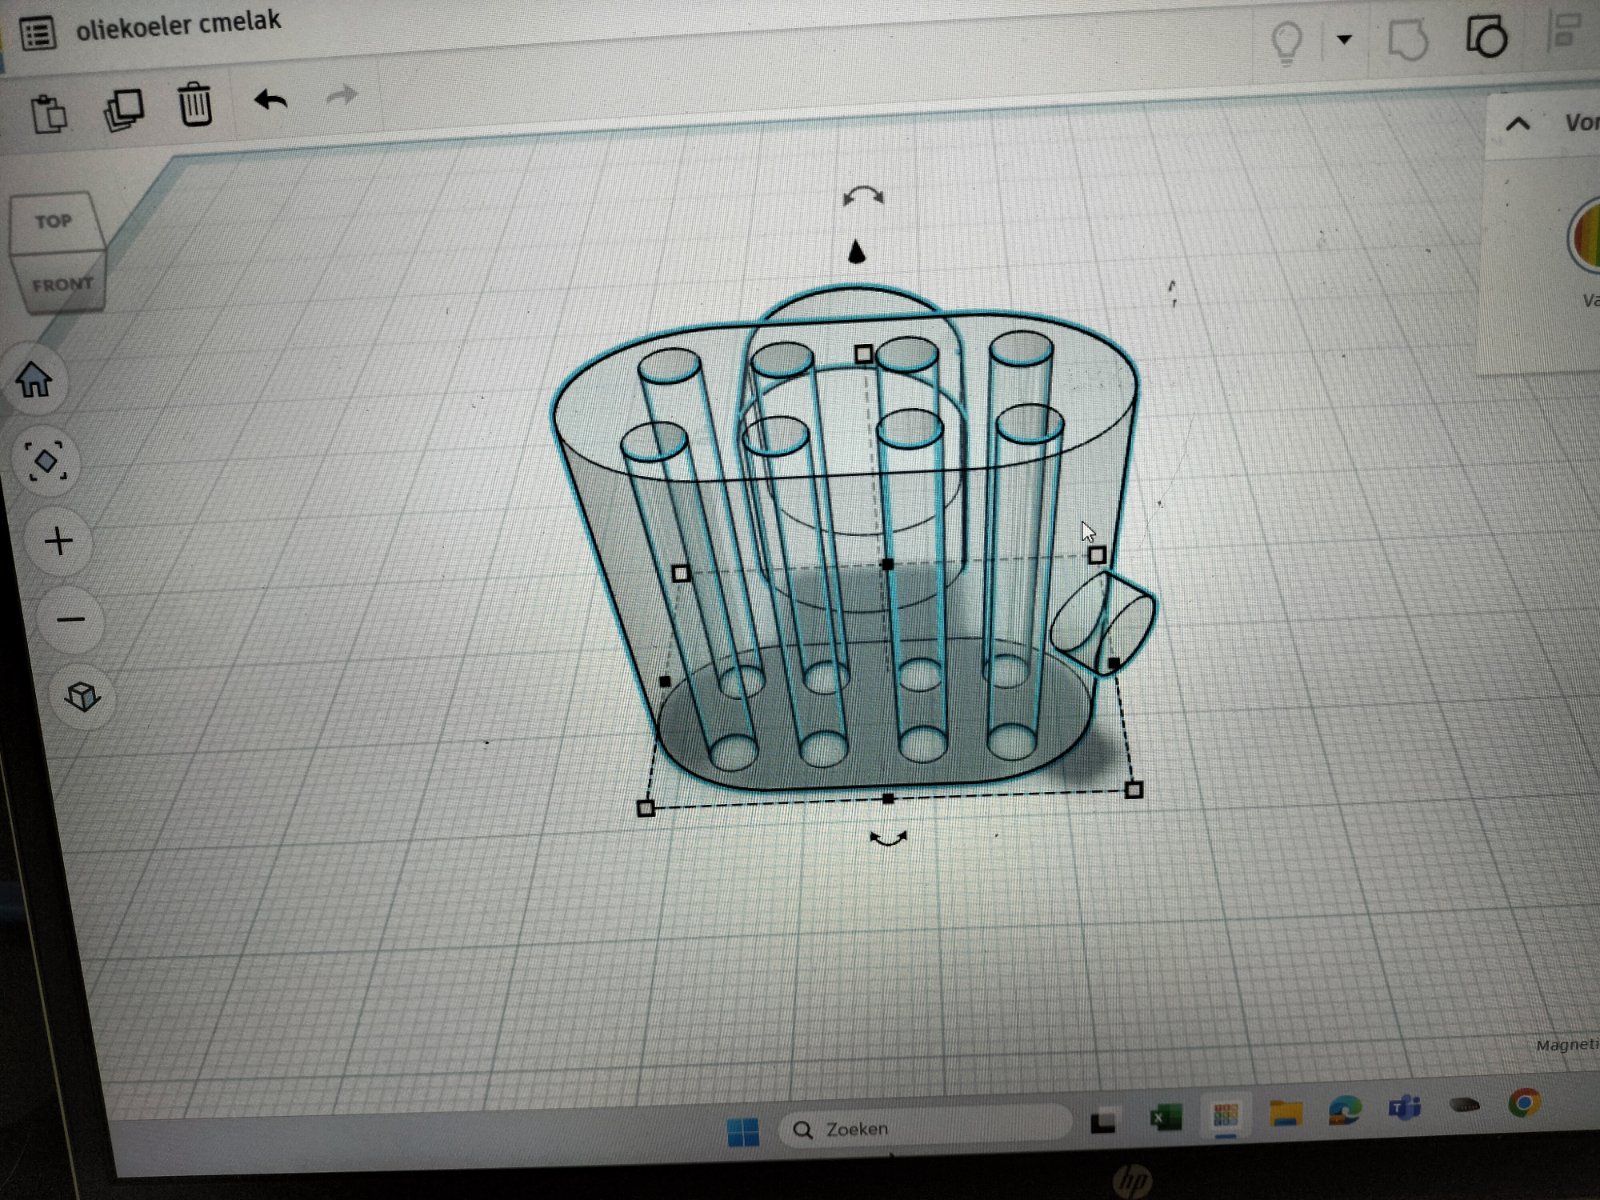
Task: Click the TOP face of view cube
Action: click(x=55, y=222)
